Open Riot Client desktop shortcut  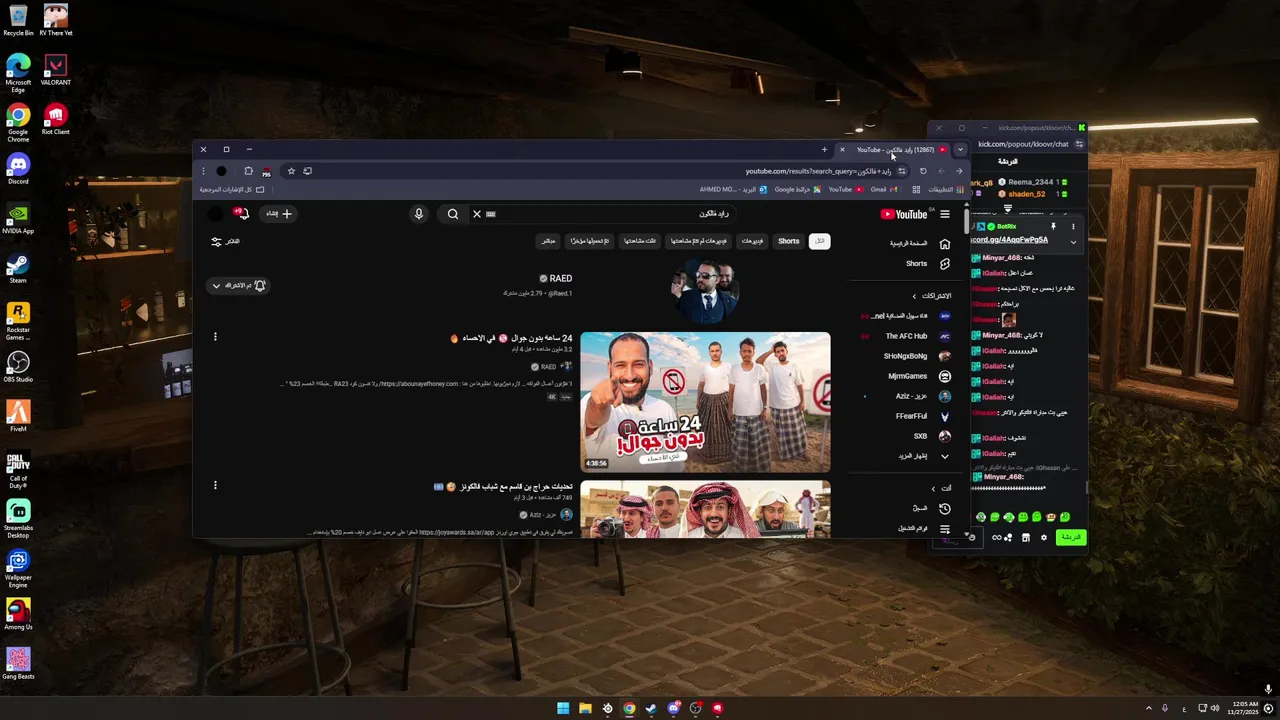(x=55, y=120)
